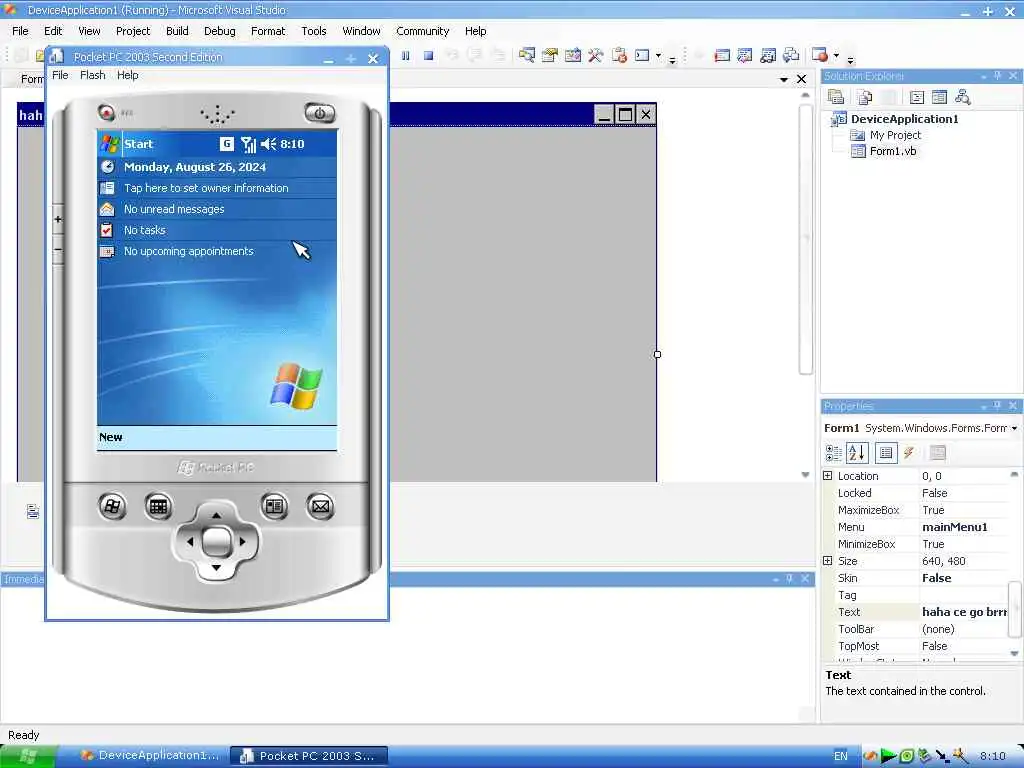Show Properties list button in Properties panel

coord(886,453)
